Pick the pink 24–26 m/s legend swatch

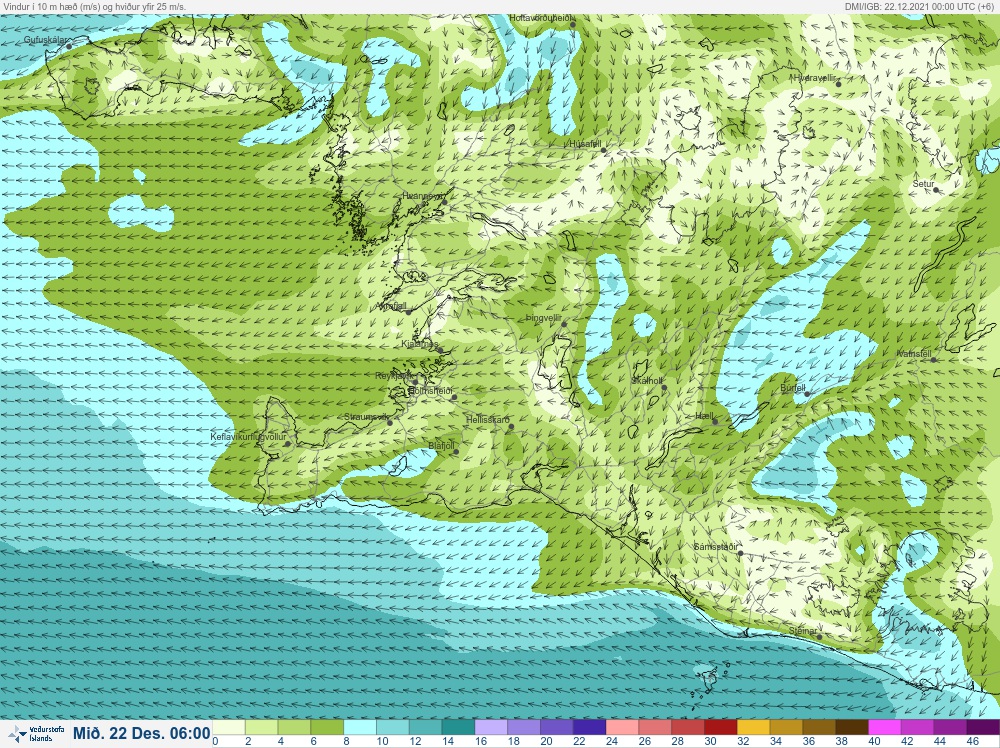pos(622,728)
